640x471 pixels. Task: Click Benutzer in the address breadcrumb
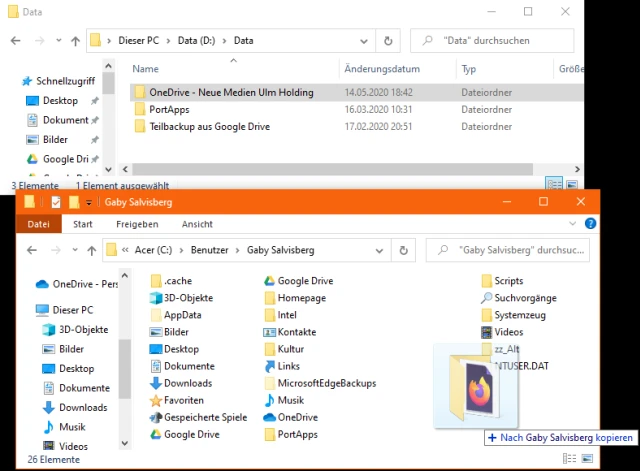215,250
